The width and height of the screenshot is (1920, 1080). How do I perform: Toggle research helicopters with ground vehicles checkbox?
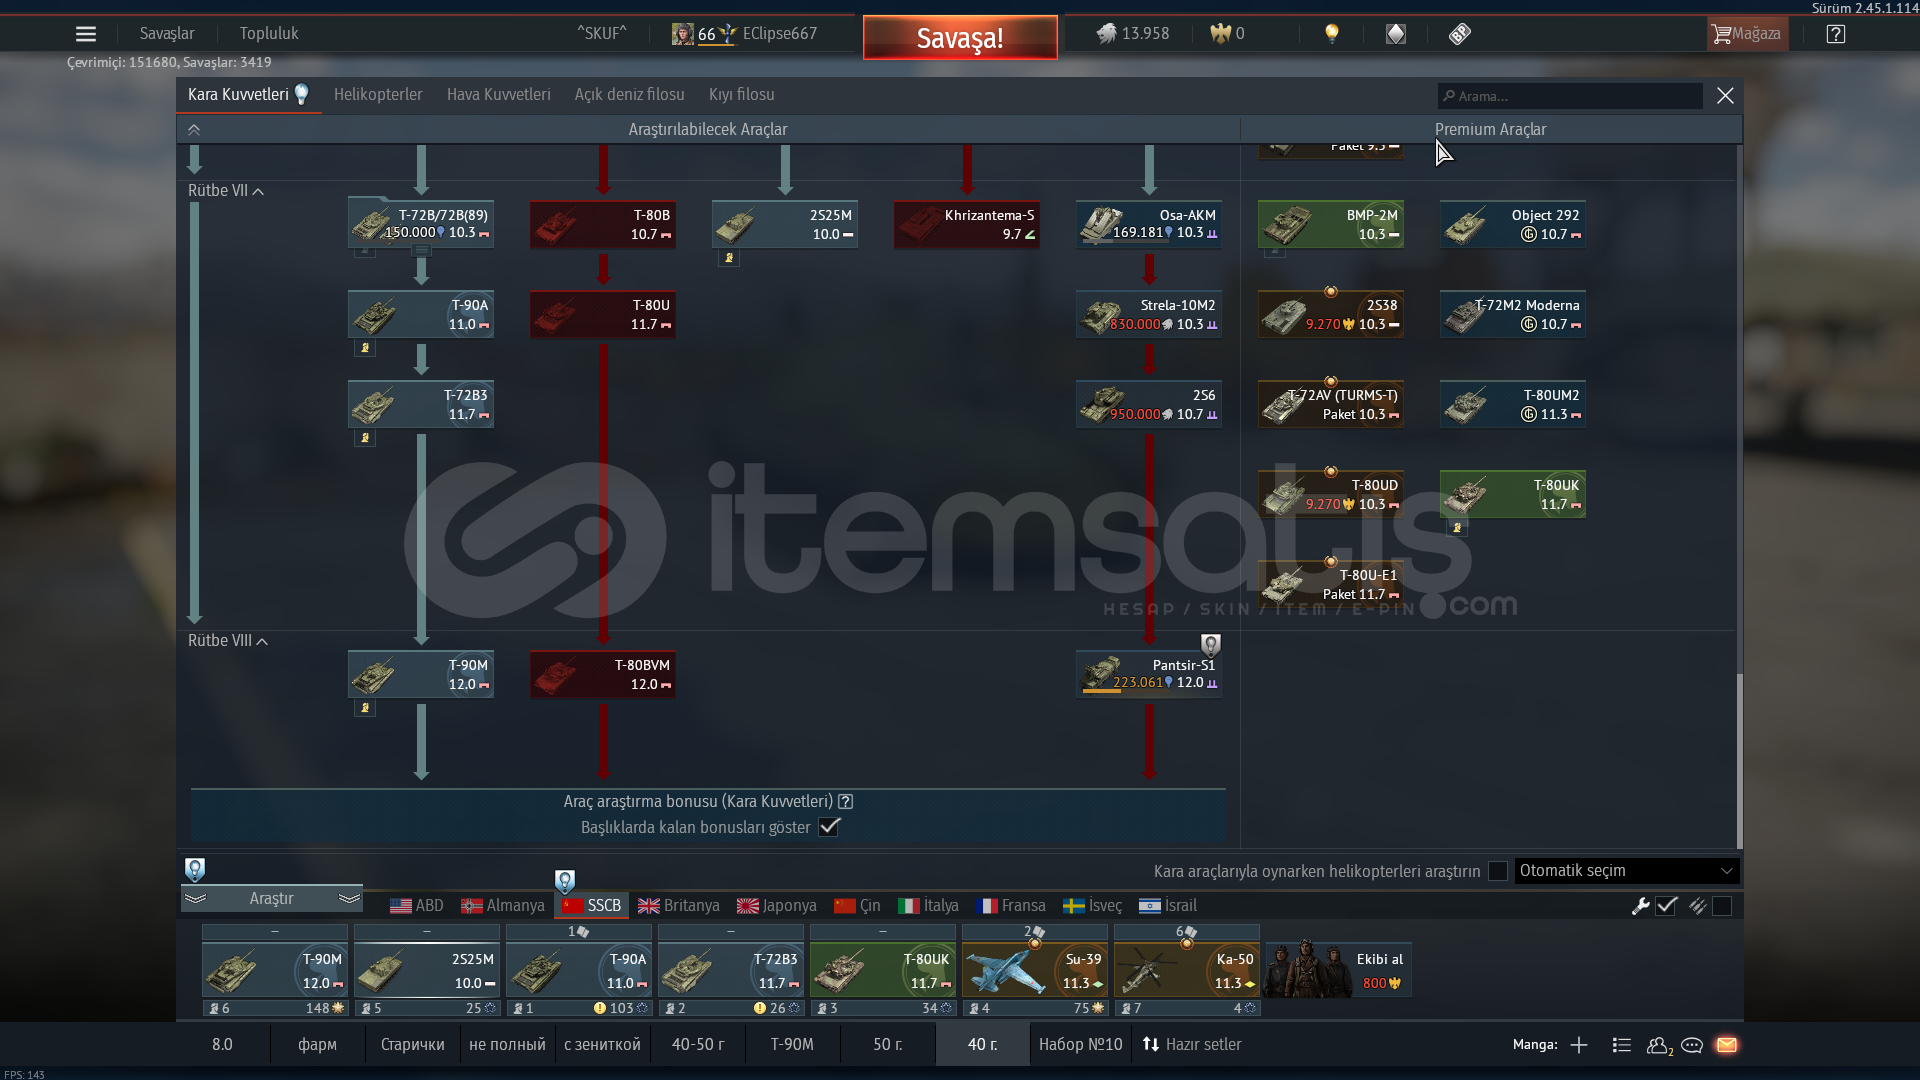coord(1498,871)
